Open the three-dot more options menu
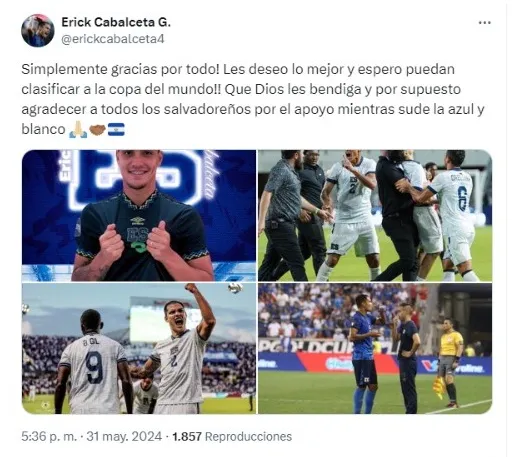518x457 pixels. tap(484, 23)
